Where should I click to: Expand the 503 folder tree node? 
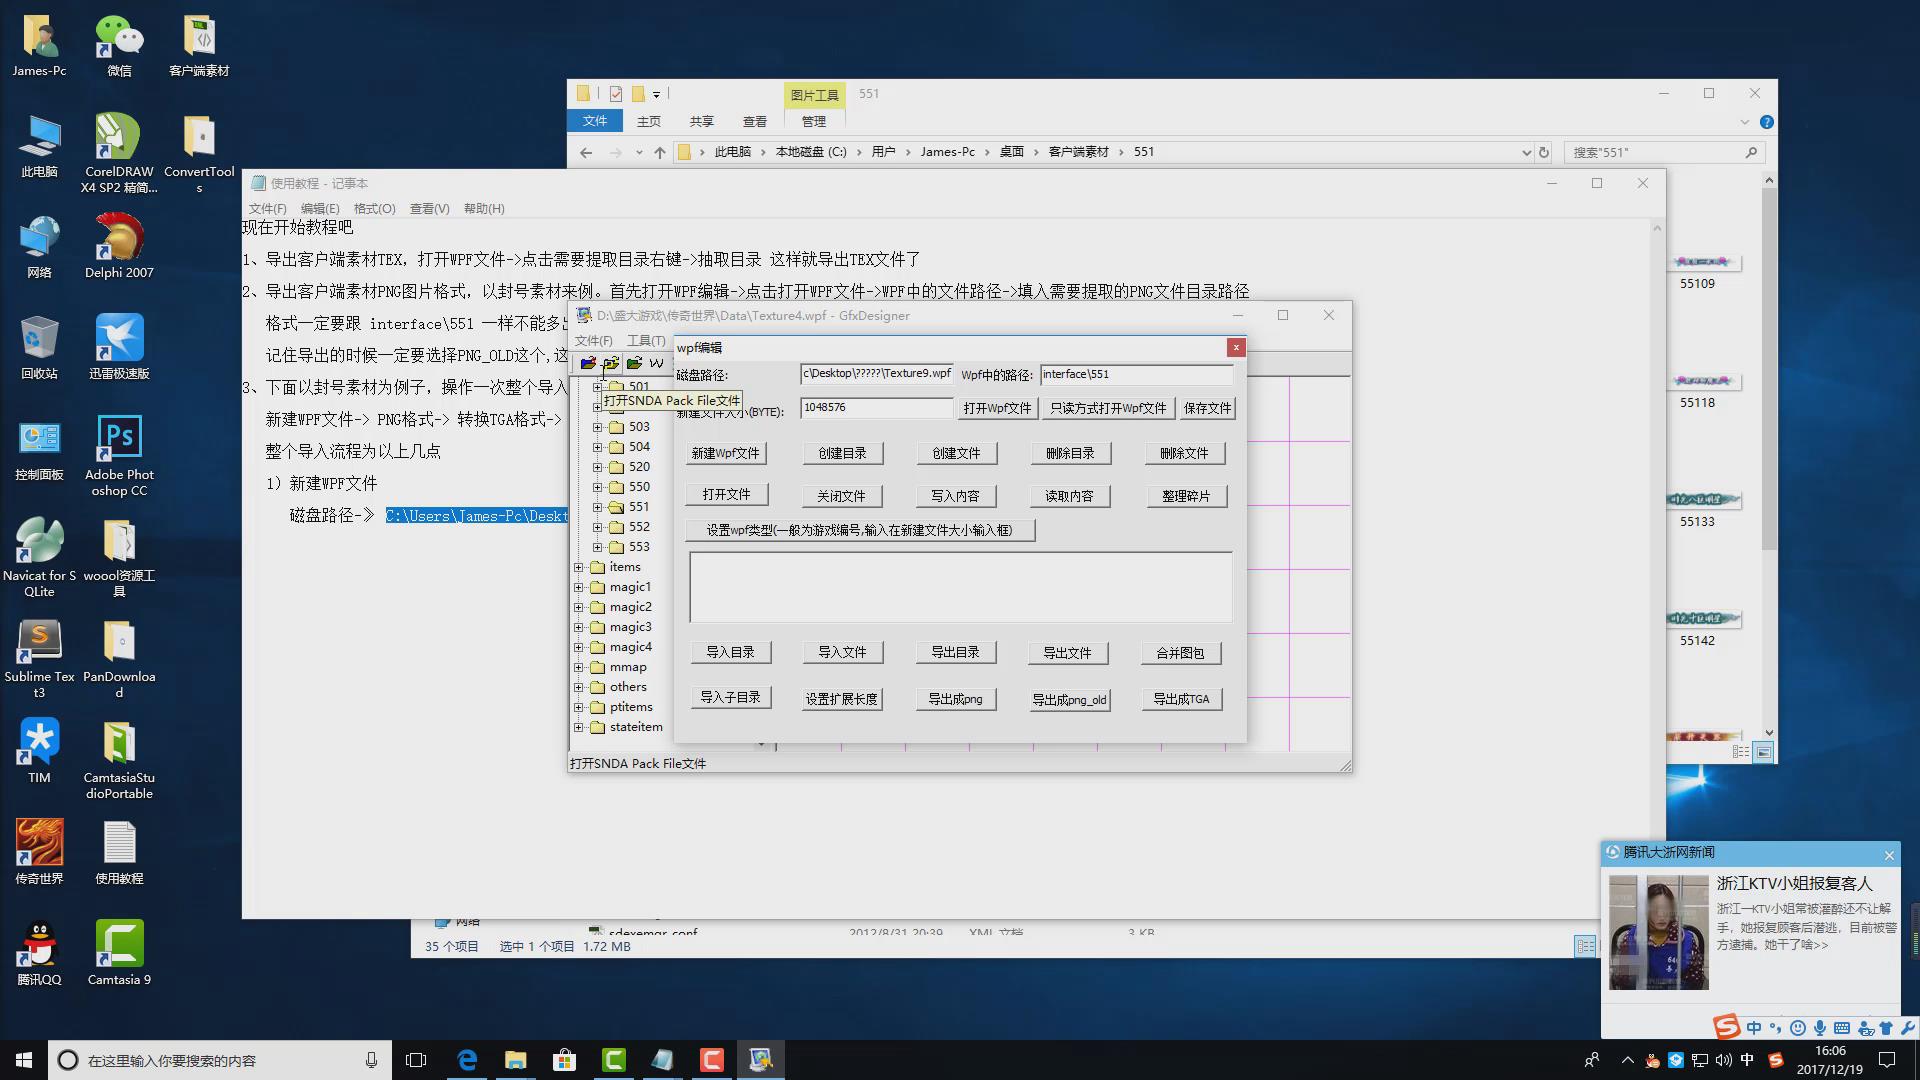coord(598,427)
